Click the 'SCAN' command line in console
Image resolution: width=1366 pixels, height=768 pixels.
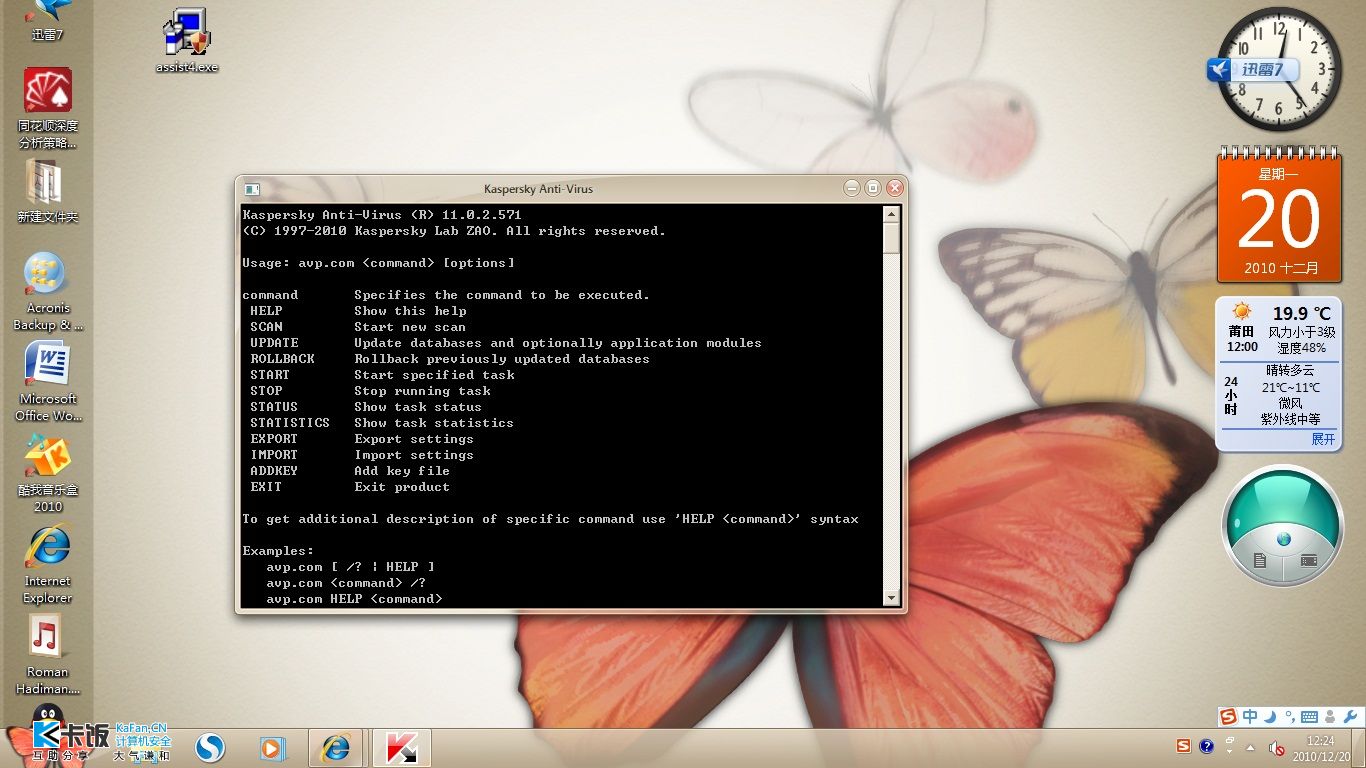(x=358, y=327)
